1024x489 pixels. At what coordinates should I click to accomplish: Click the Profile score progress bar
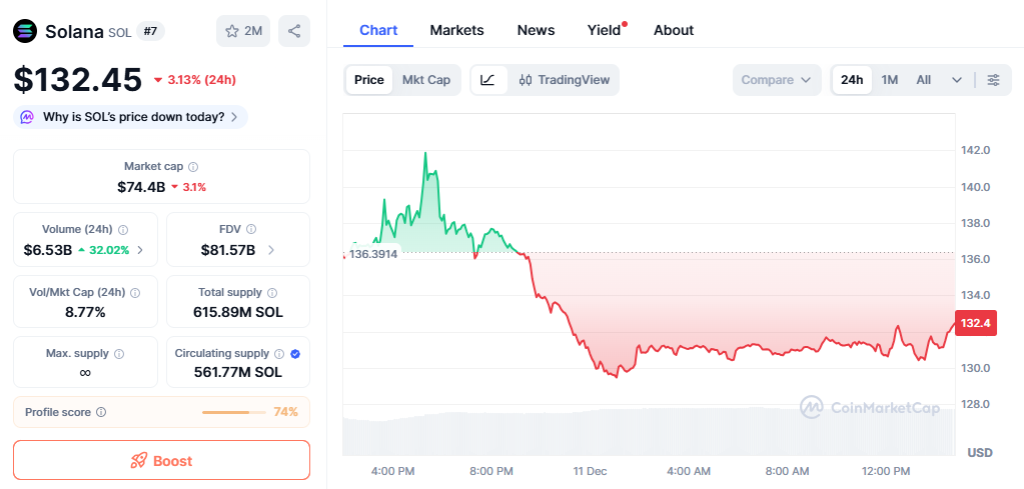234,412
